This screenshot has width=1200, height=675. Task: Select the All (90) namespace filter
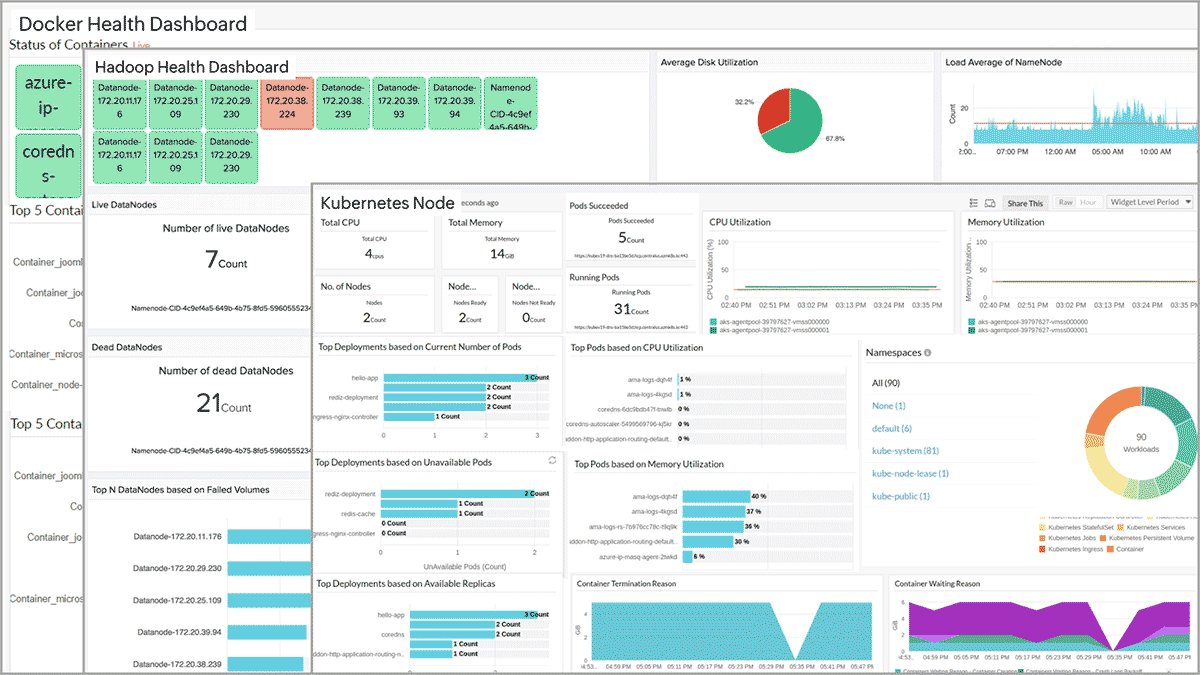pyautogui.click(x=886, y=383)
